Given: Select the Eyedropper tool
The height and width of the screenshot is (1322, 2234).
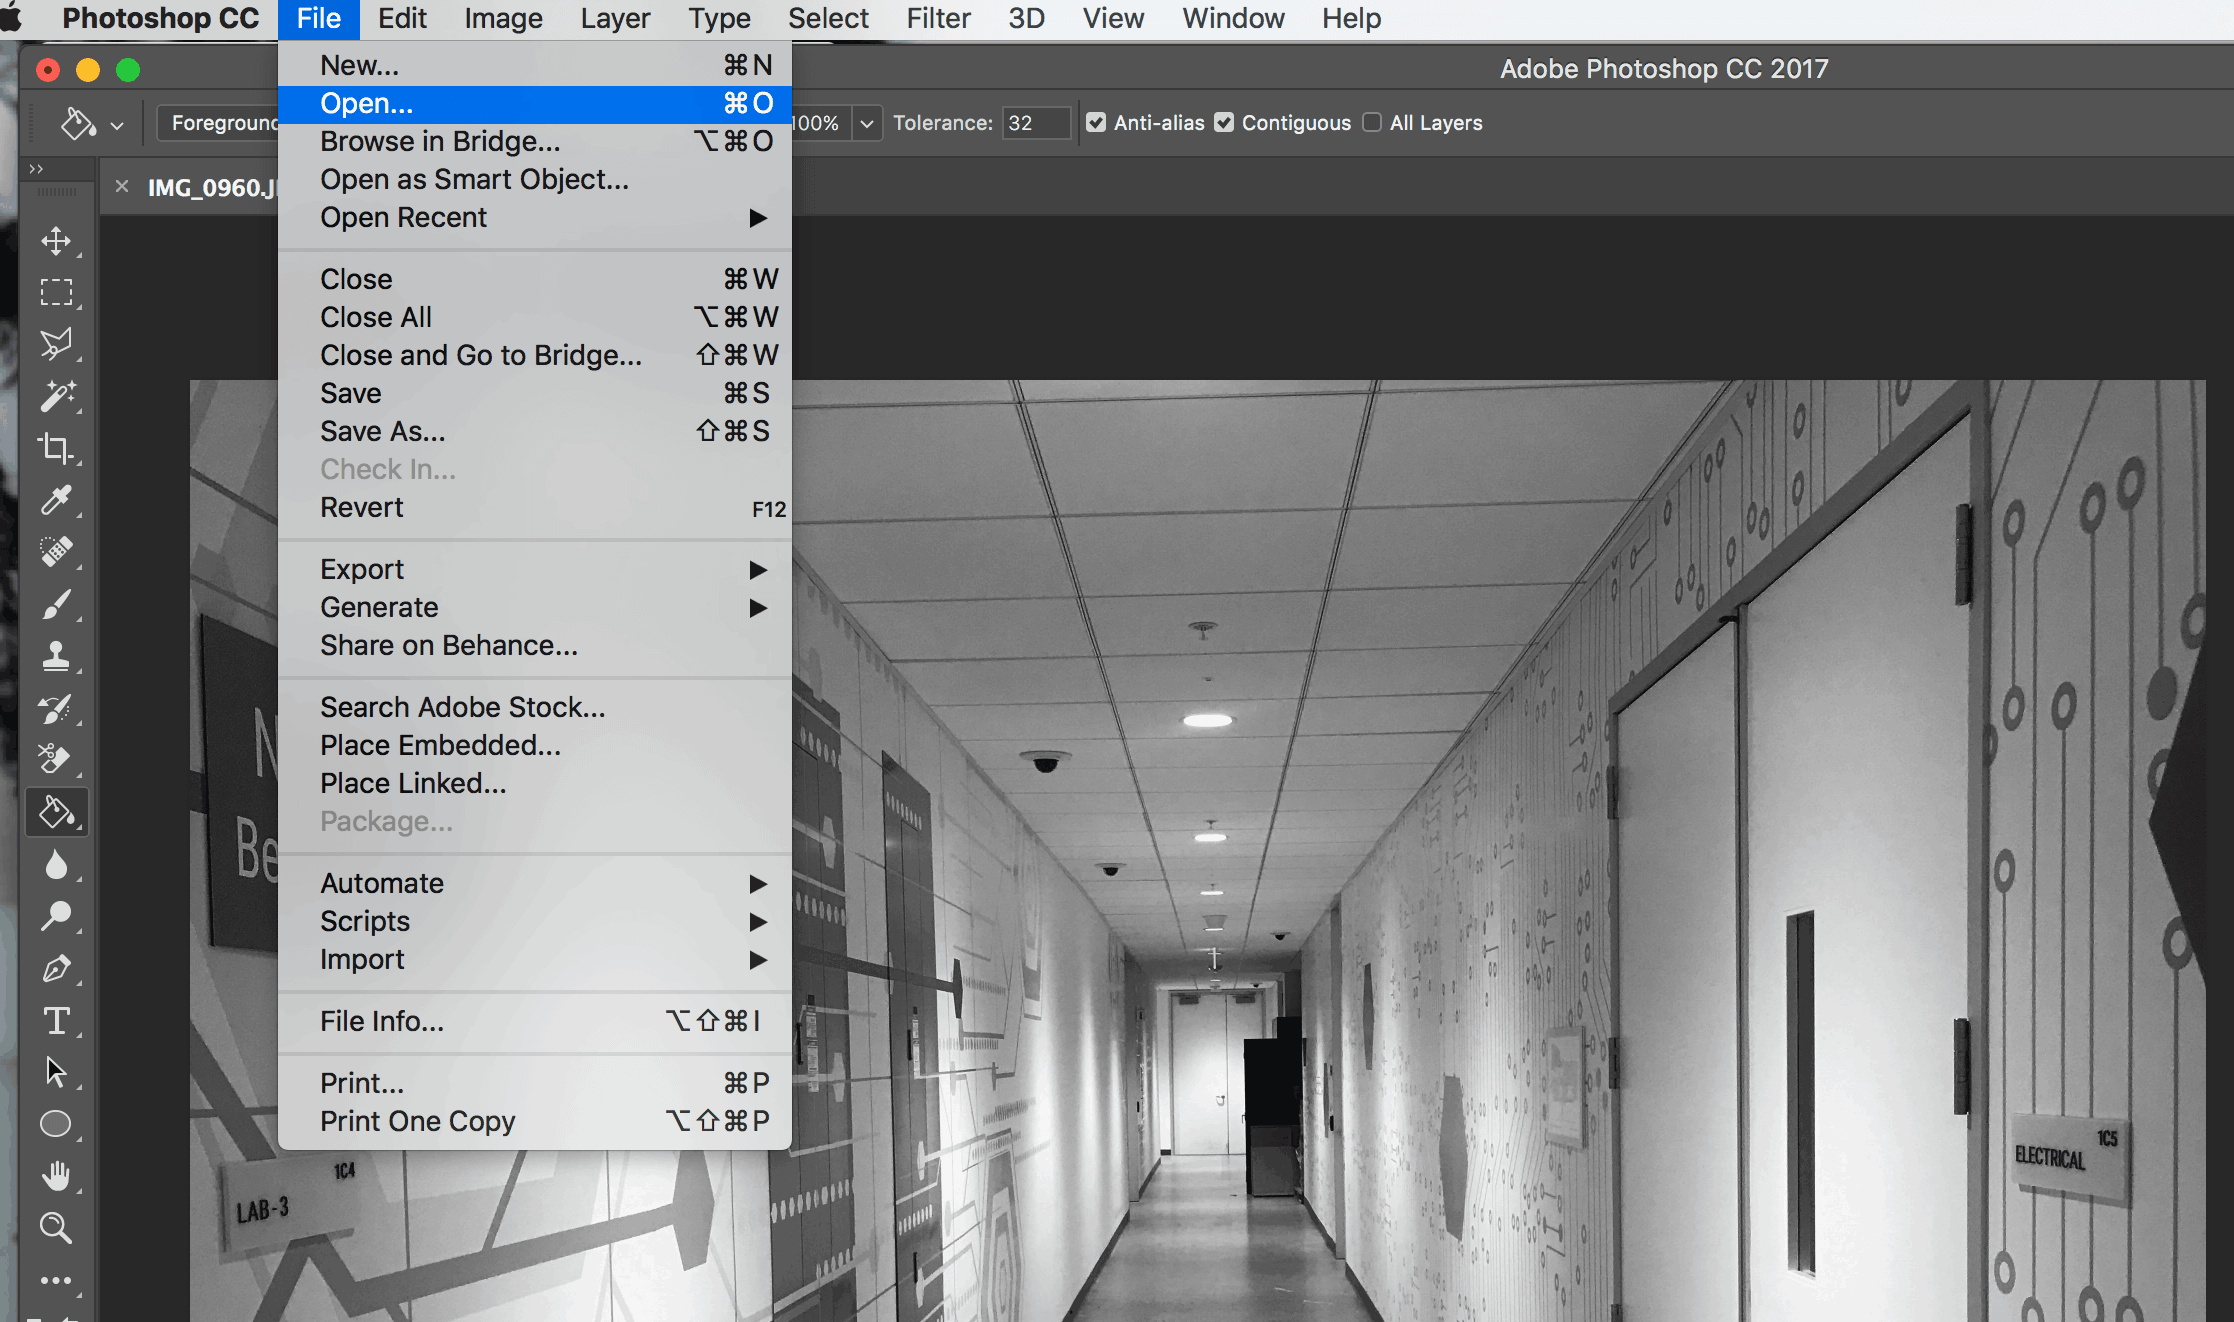Looking at the screenshot, I should pyautogui.click(x=56, y=499).
